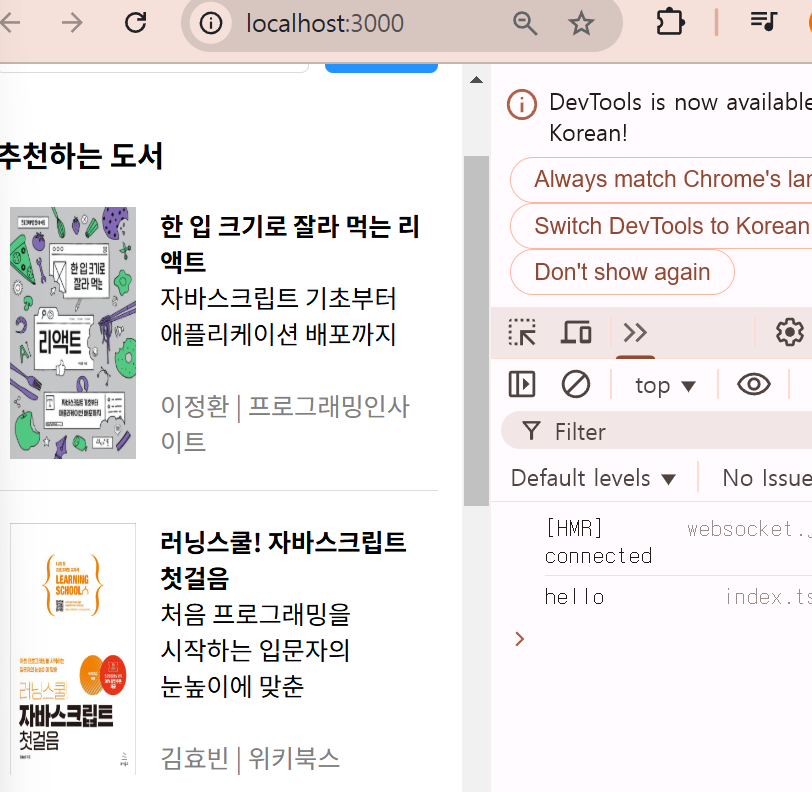Select the inspect element tool

click(522, 333)
